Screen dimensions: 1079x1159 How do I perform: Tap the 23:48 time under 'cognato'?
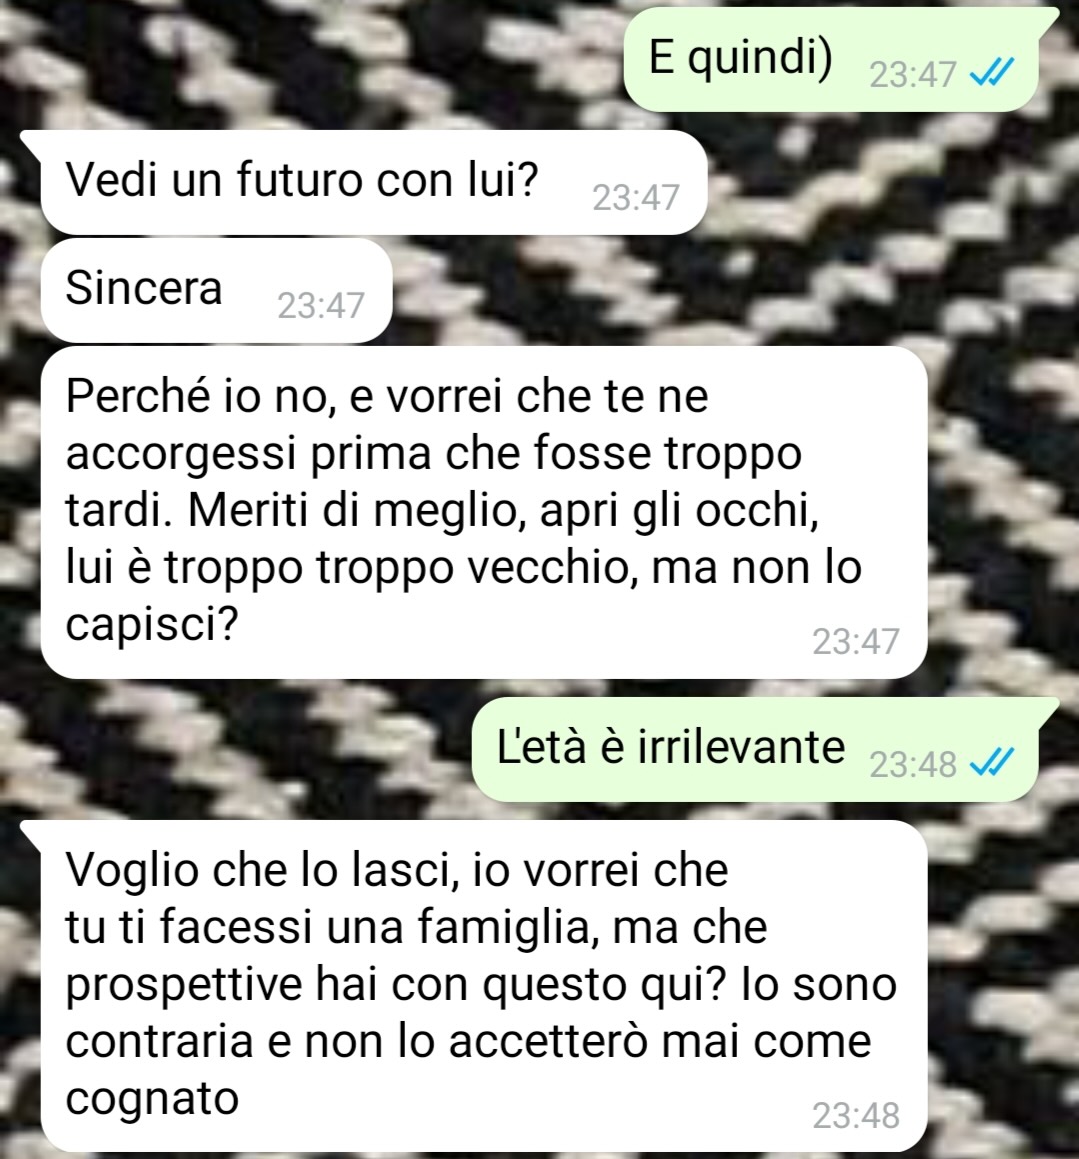[x=856, y=1115]
